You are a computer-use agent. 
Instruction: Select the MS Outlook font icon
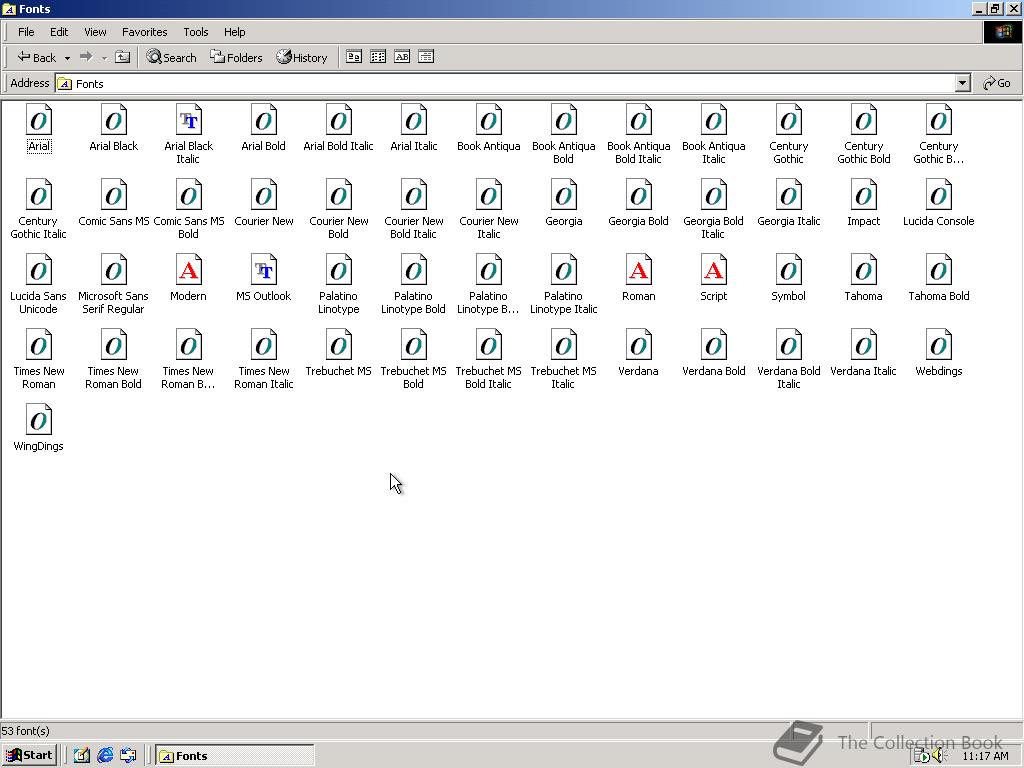[263, 278]
